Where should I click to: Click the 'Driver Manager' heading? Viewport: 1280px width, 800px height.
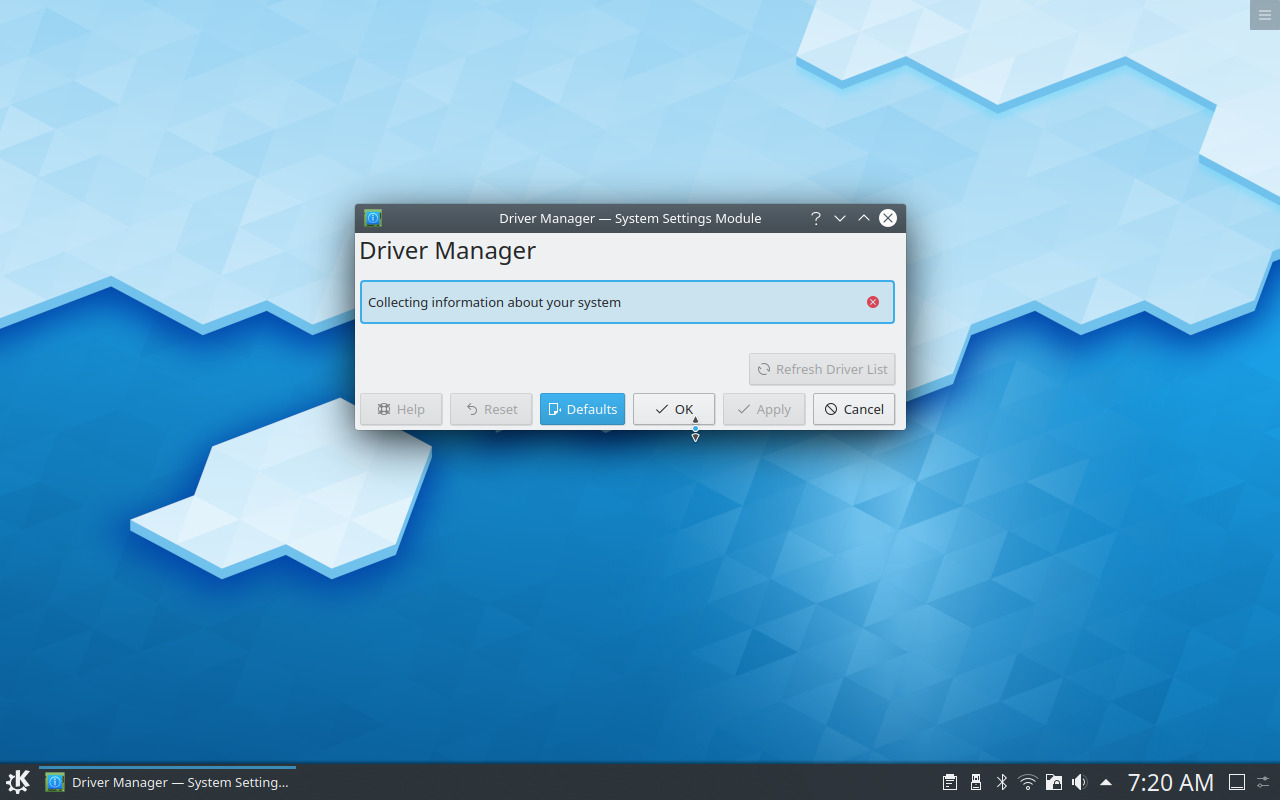(x=448, y=251)
